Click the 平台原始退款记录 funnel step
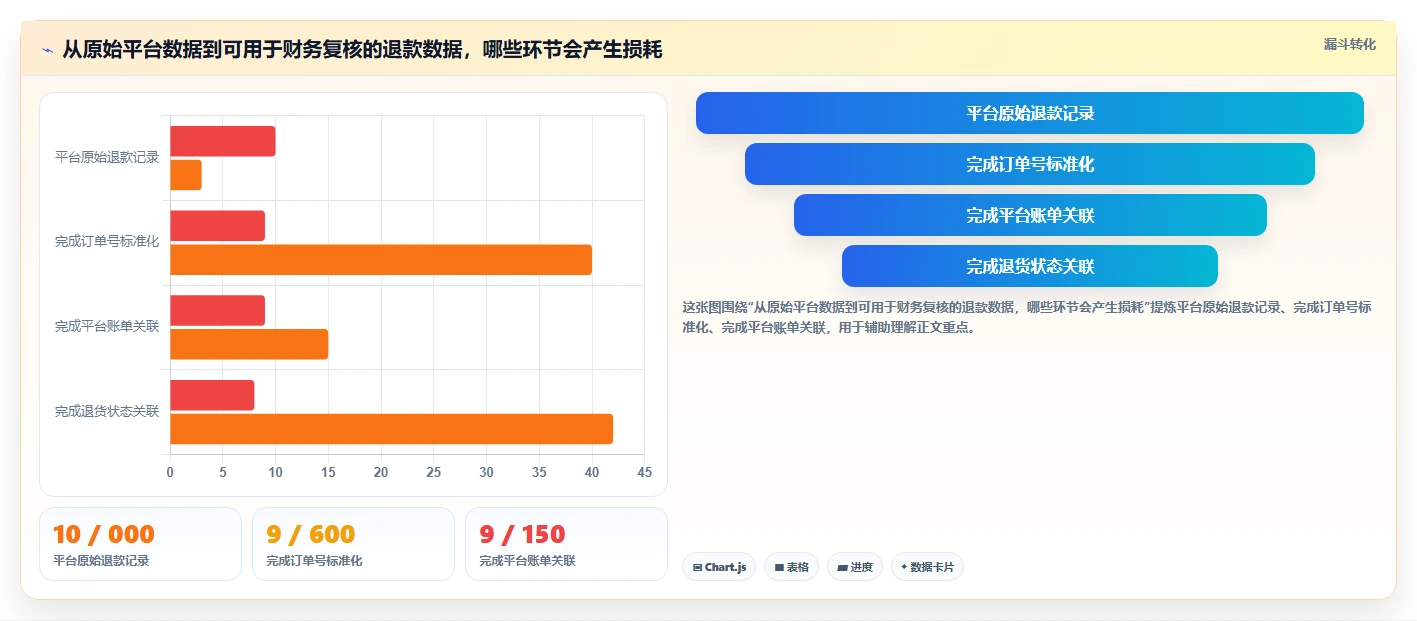Image resolution: width=1417 pixels, height=621 pixels. 1030,113
